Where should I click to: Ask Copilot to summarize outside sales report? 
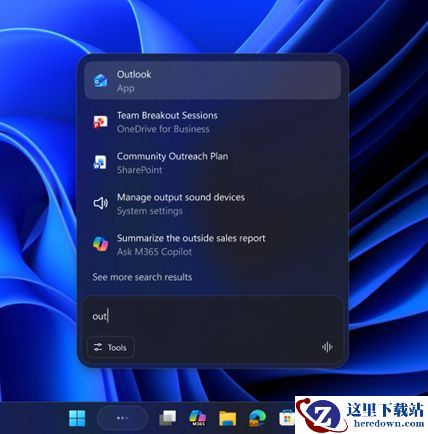pyautogui.click(x=213, y=245)
